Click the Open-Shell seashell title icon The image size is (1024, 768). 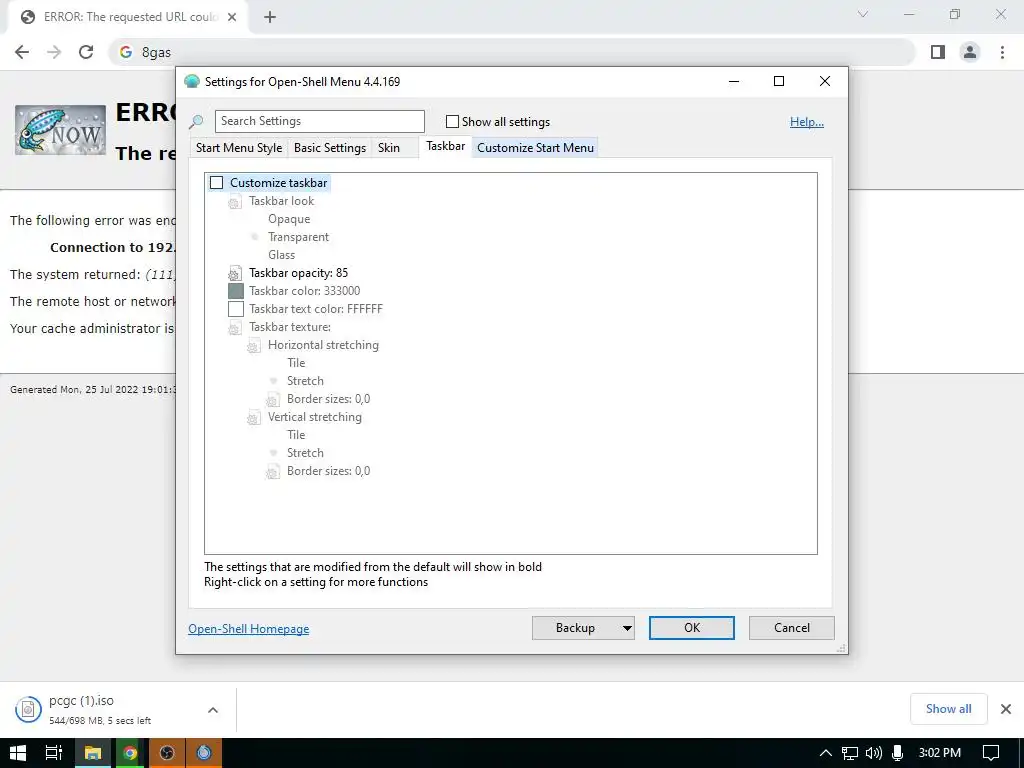[x=192, y=81]
